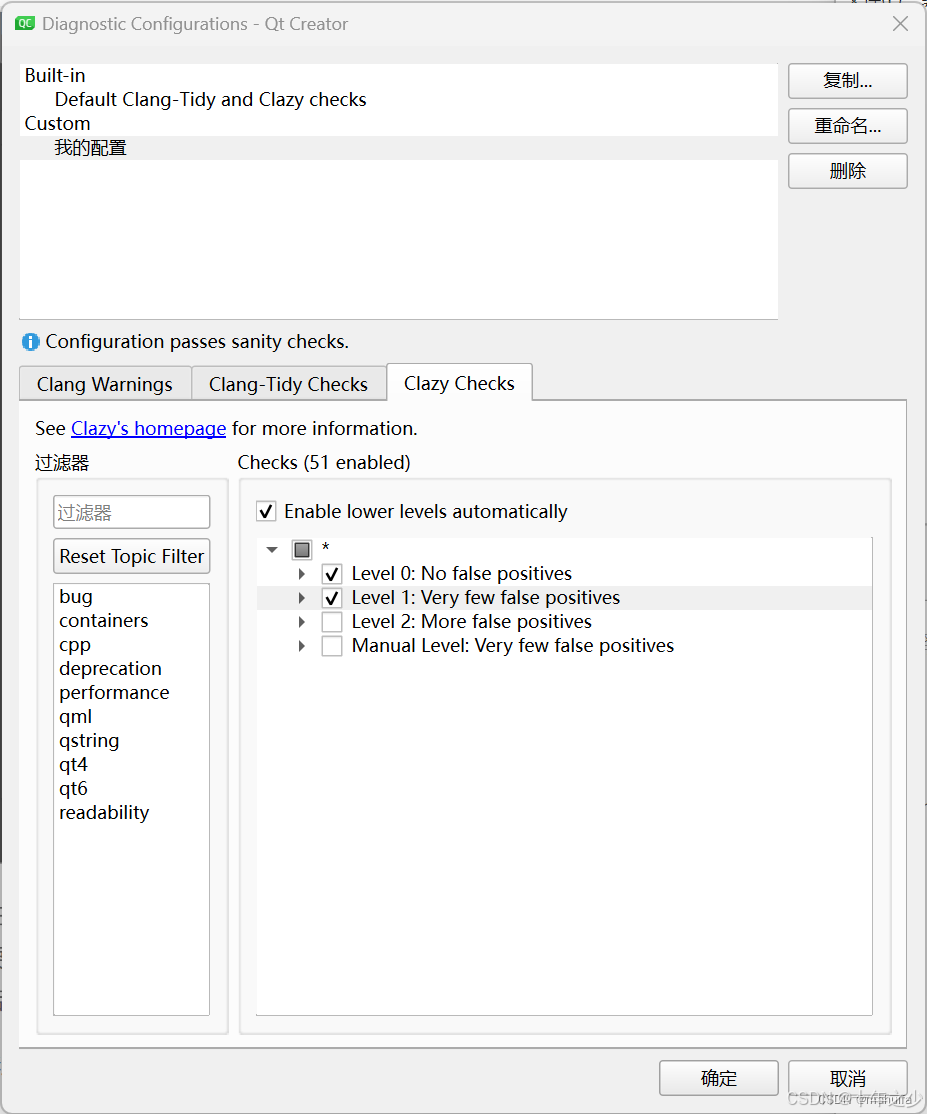This screenshot has width=927, height=1114.
Task: Switch to the Clang Warnings tab
Action: click(104, 383)
